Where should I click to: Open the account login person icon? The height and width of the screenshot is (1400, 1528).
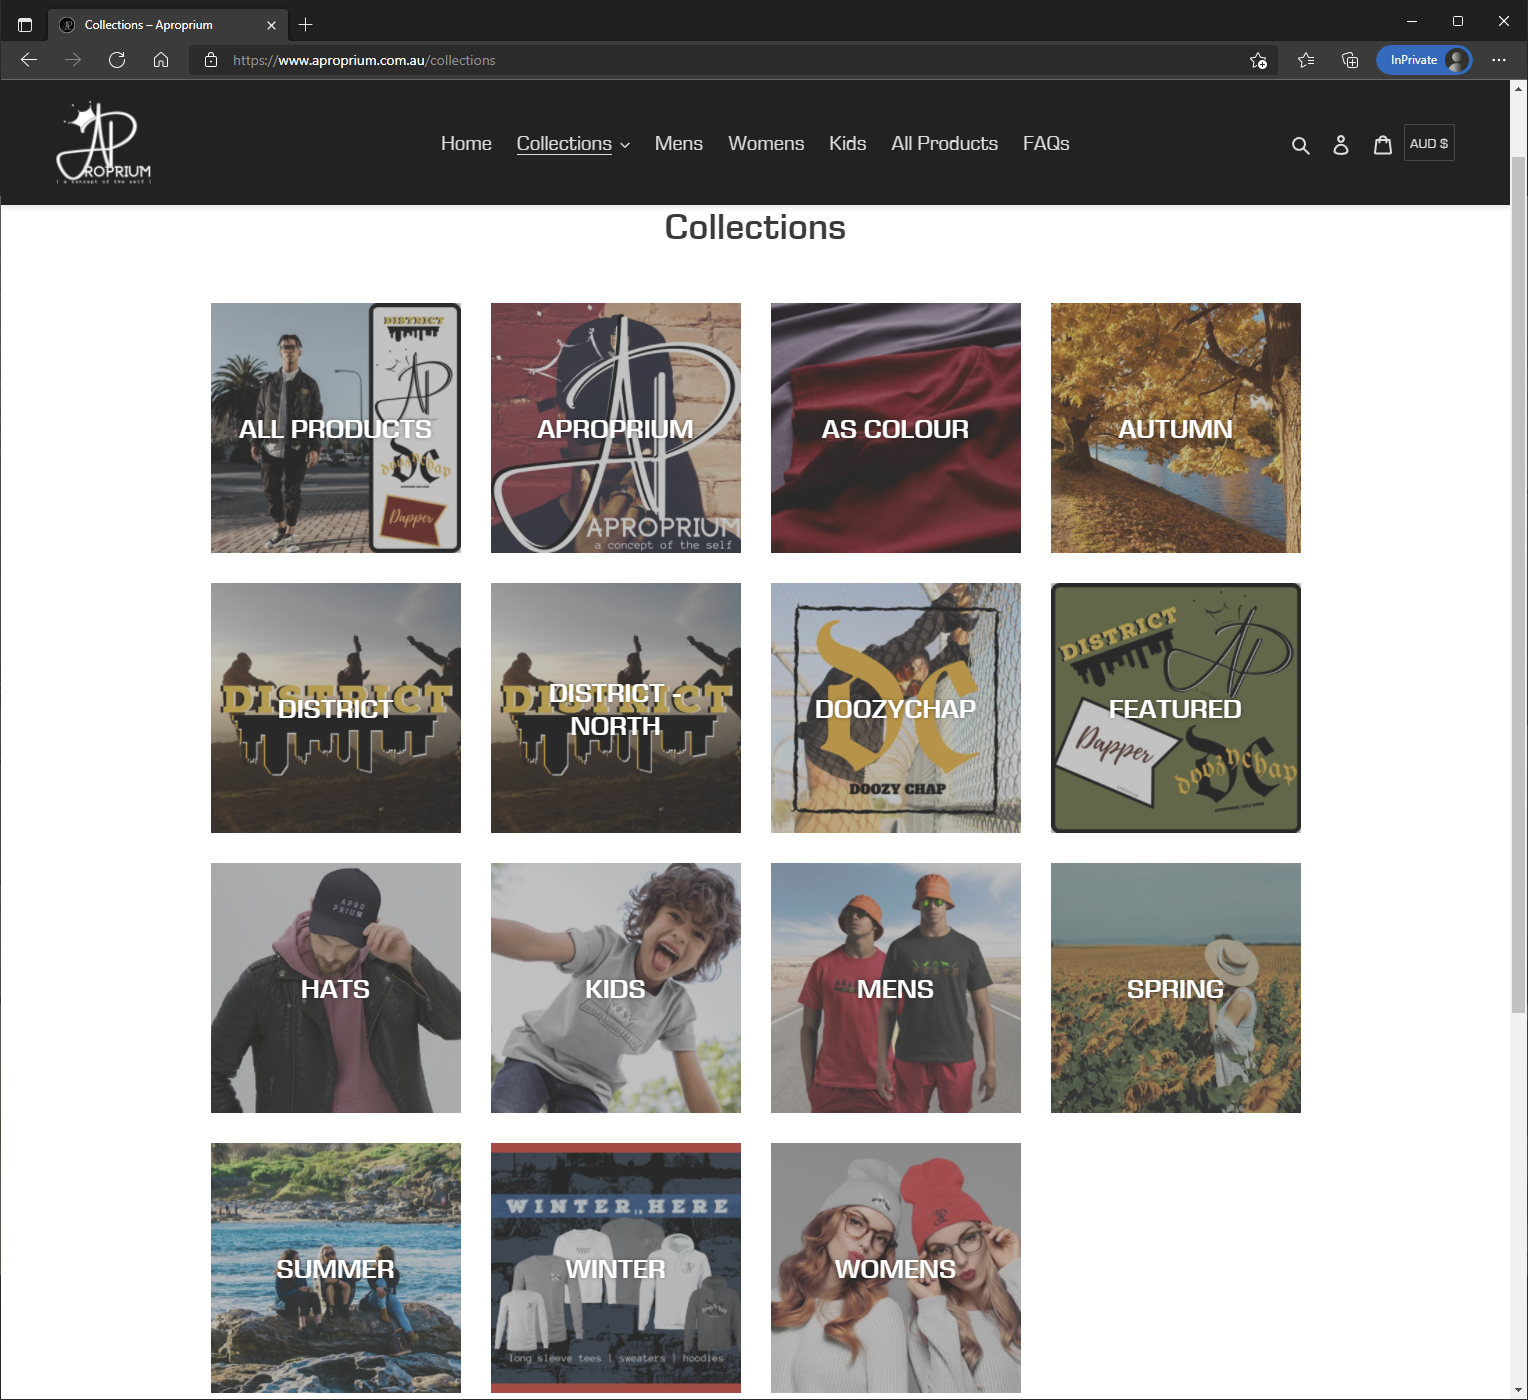point(1341,145)
